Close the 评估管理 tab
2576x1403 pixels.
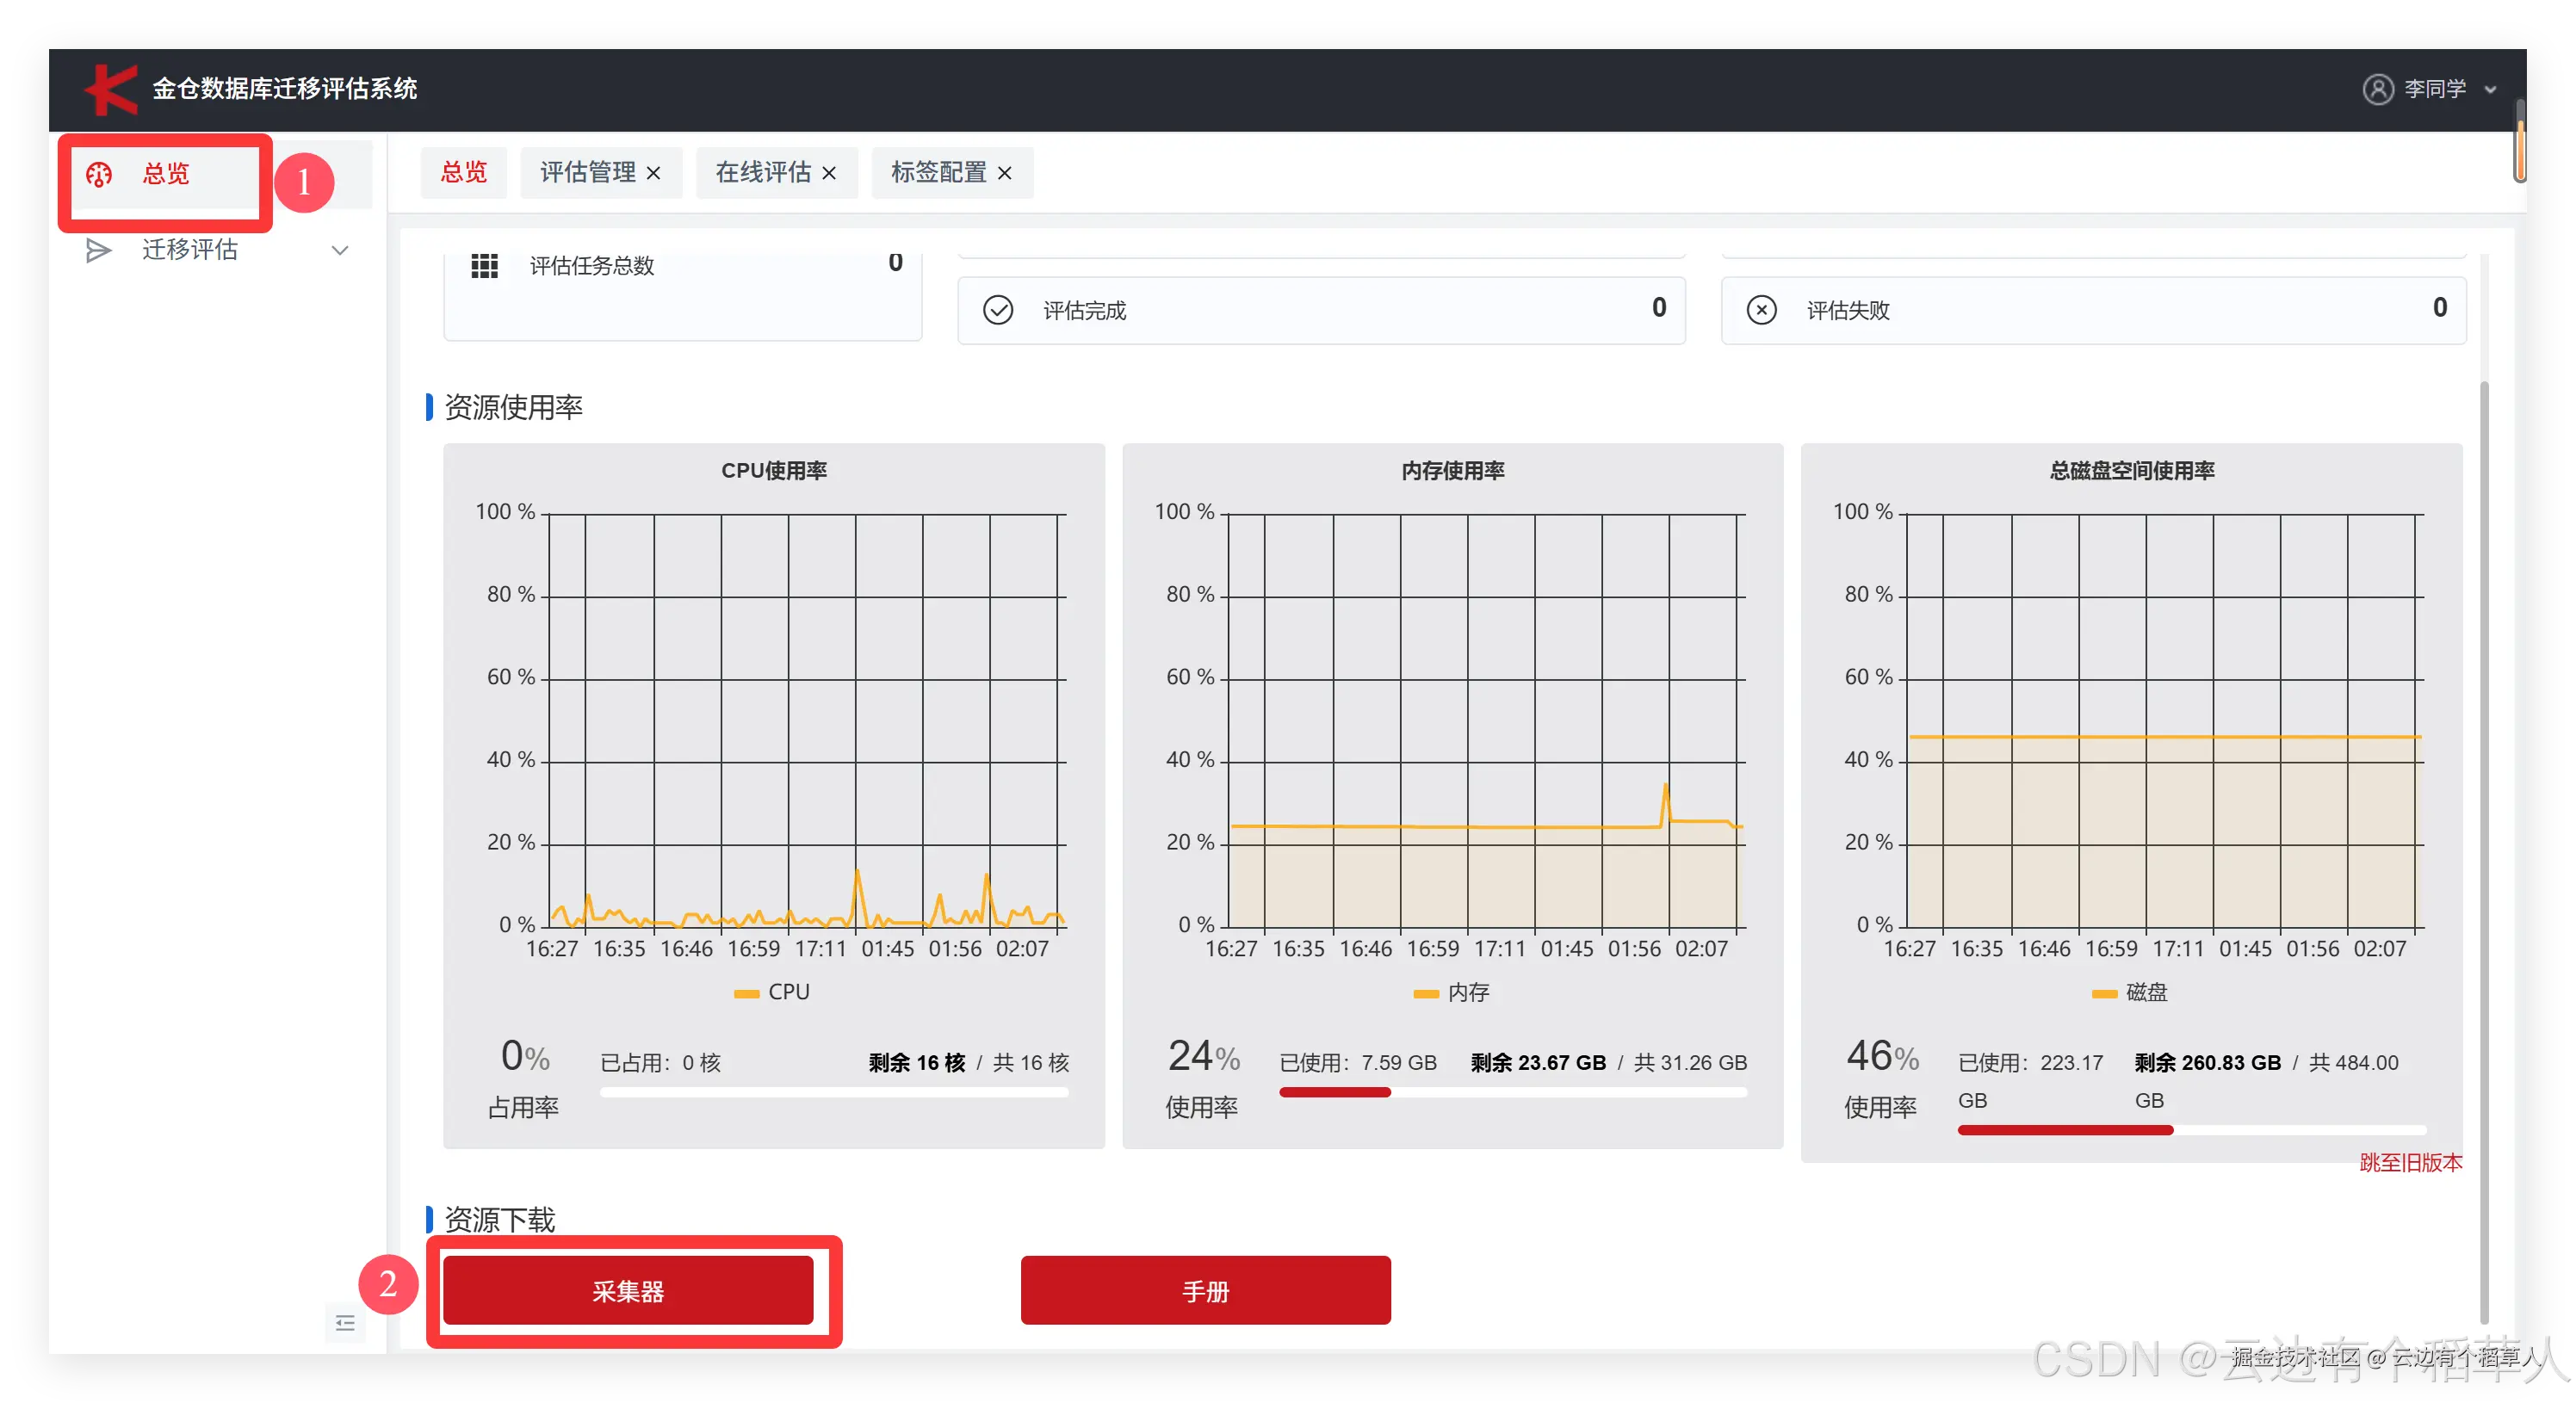[x=654, y=173]
